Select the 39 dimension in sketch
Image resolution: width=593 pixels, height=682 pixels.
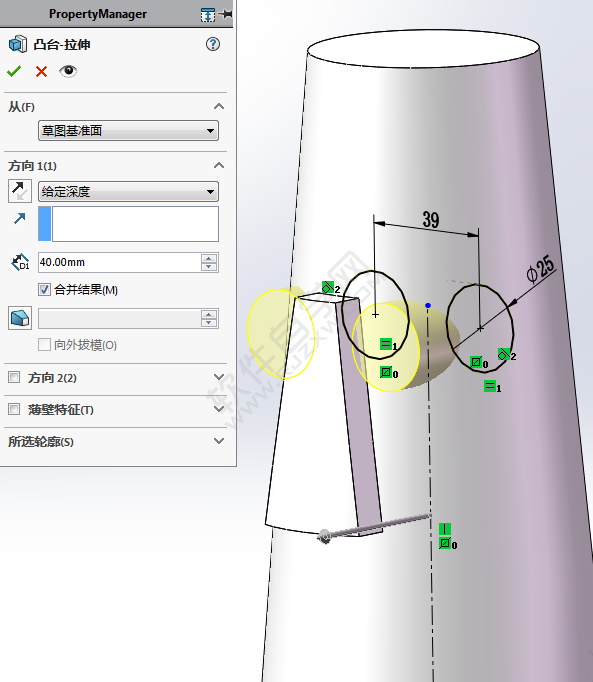(431, 220)
